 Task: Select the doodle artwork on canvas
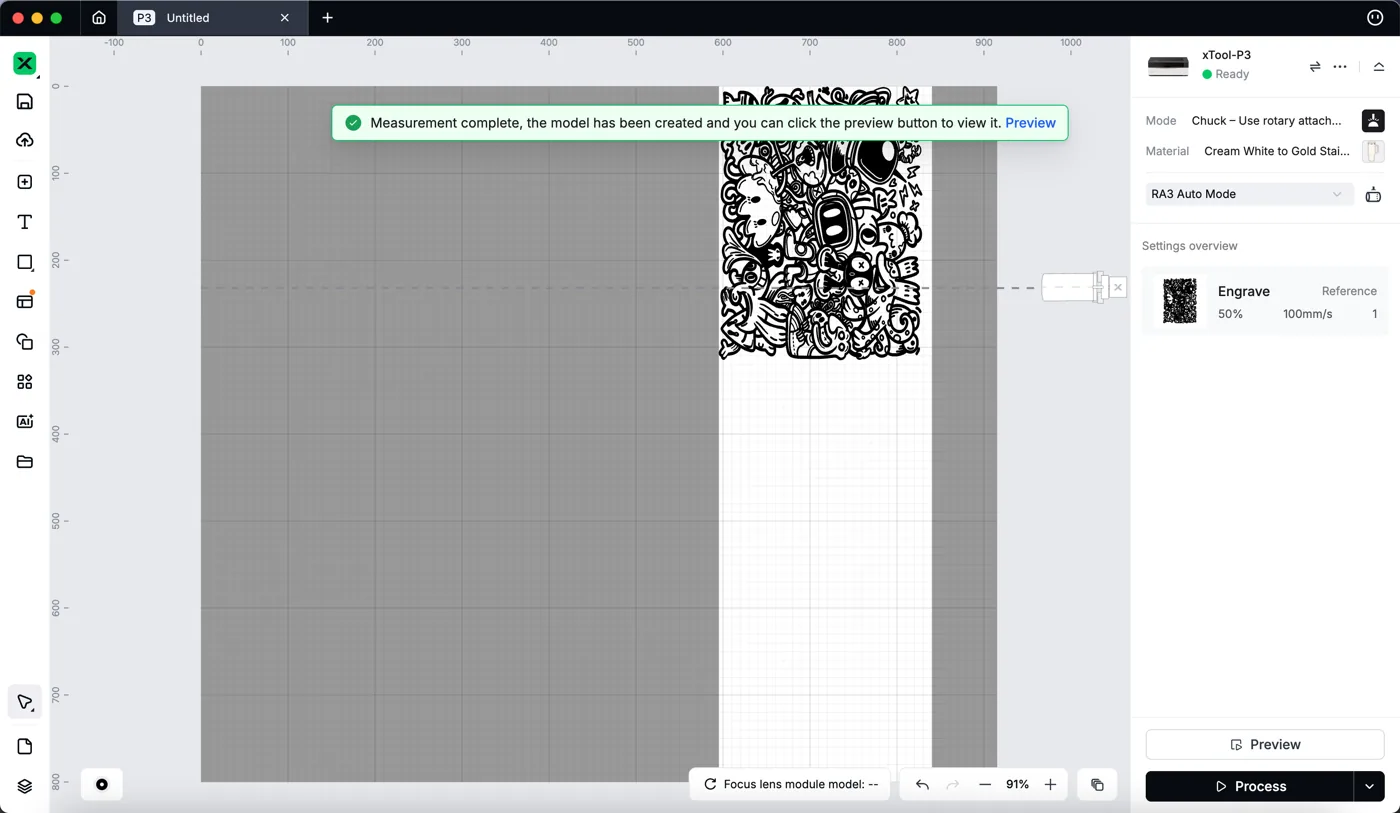(821, 222)
